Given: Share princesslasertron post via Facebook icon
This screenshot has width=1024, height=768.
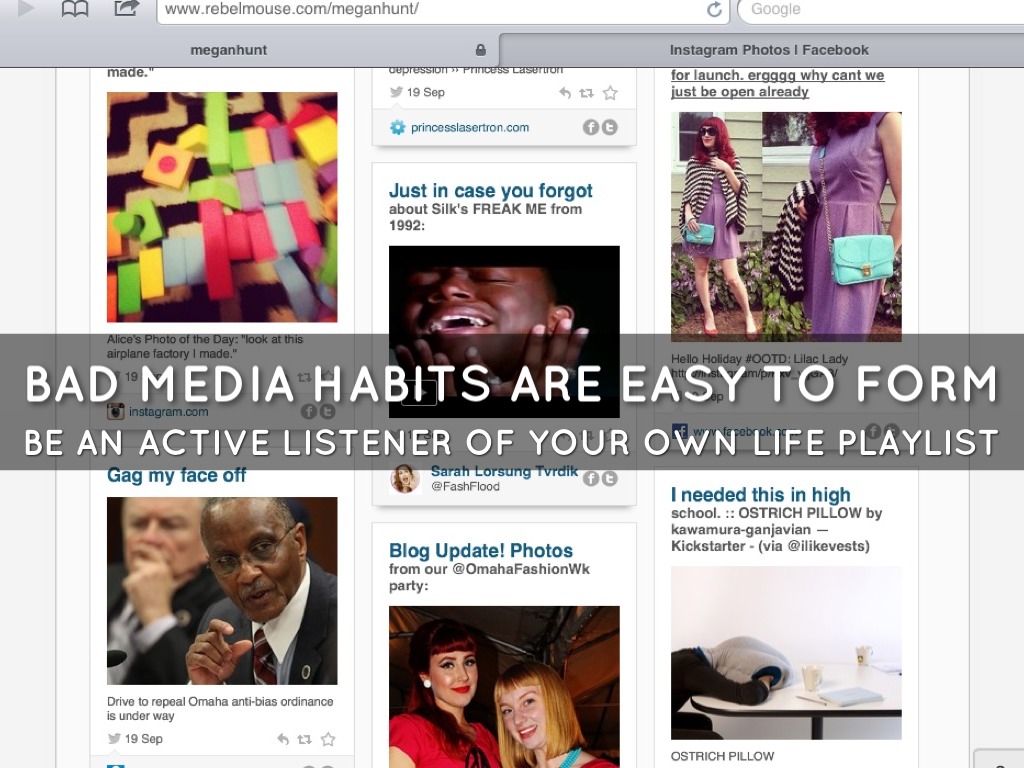Looking at the screenshot, I should click(x=591, y=127).
